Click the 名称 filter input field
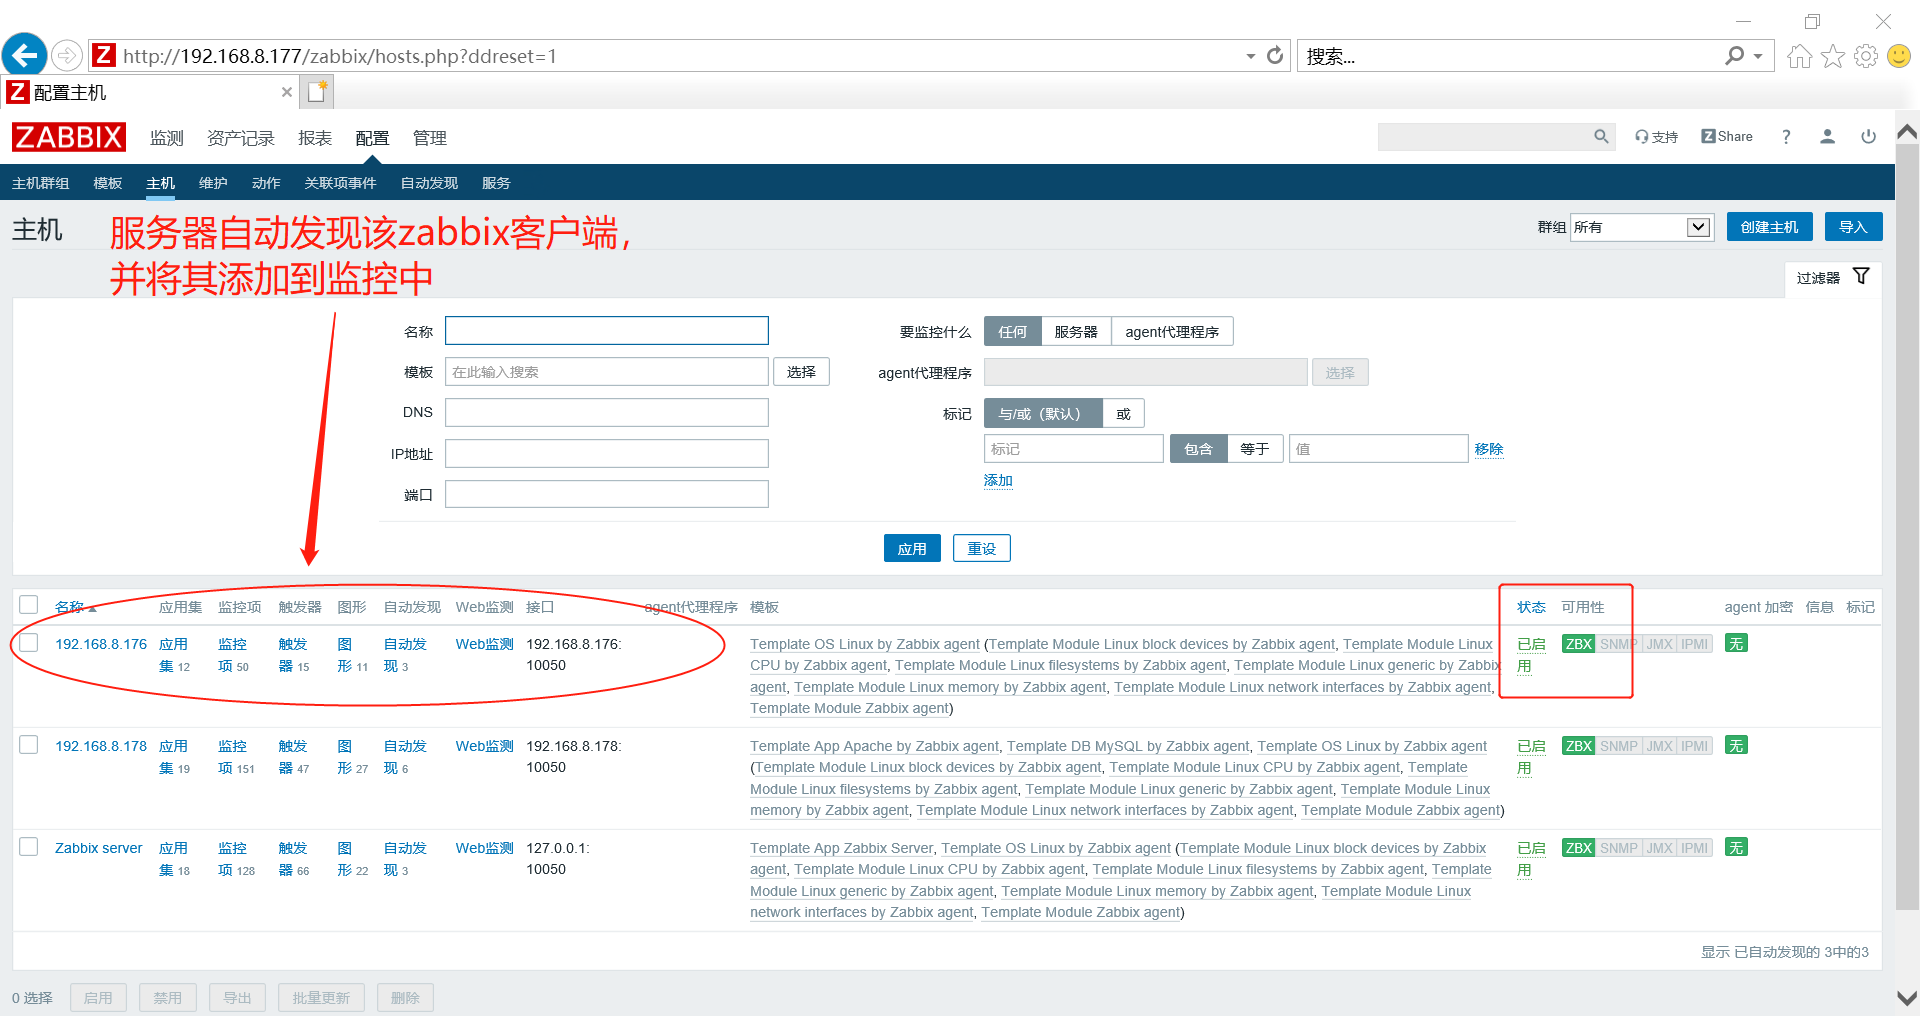Screen dimensions: 1920x1016 [x=607, y=331]
